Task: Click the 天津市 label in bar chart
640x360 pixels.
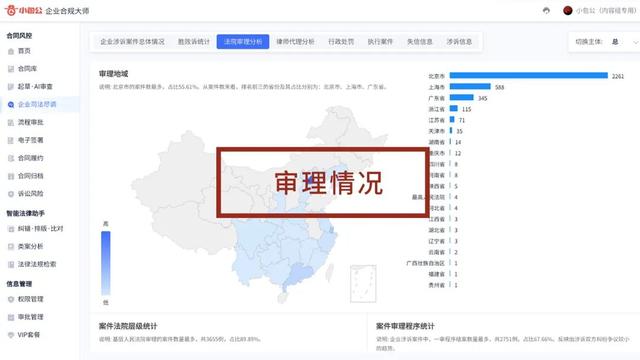Action: pyautogui.click(x=436, y=131)
